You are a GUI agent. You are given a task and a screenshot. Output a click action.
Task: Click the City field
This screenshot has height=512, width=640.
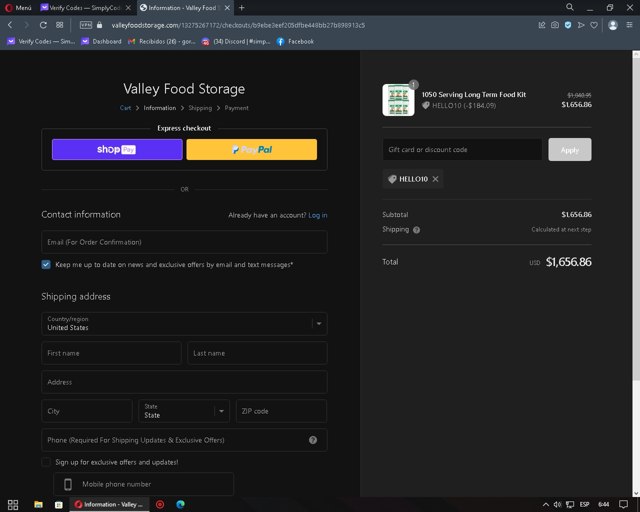tap(87, 411)
